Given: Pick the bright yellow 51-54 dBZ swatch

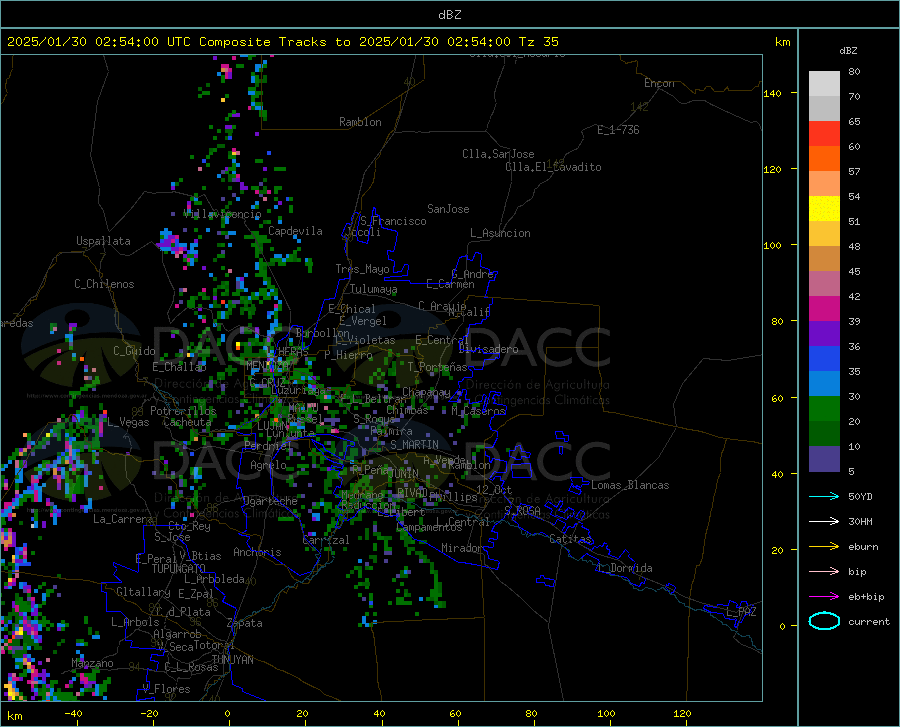Looking at the screenshot, I should click(x=824, y=209).
